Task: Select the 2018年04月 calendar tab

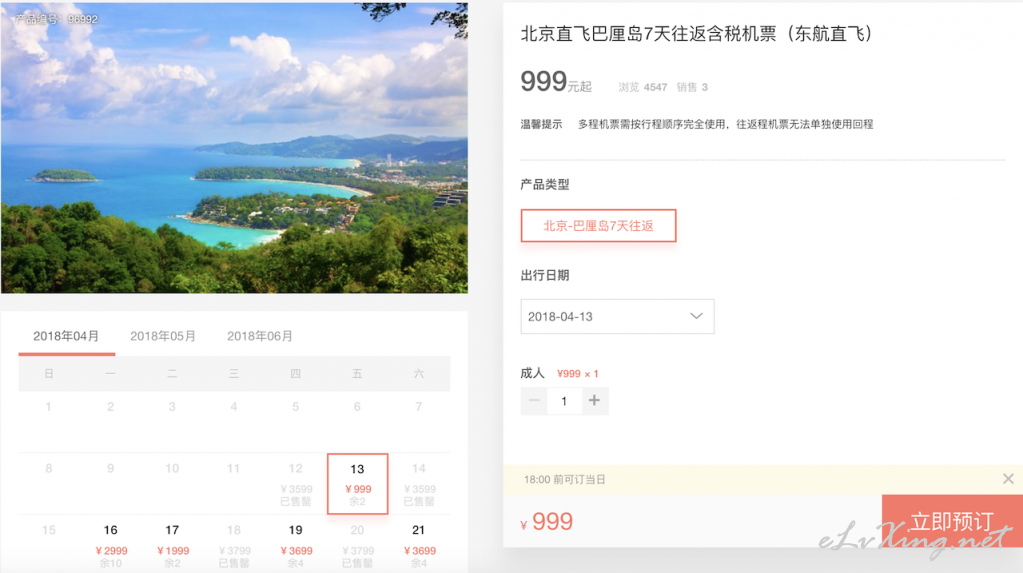Action: [x=67, y=336]
